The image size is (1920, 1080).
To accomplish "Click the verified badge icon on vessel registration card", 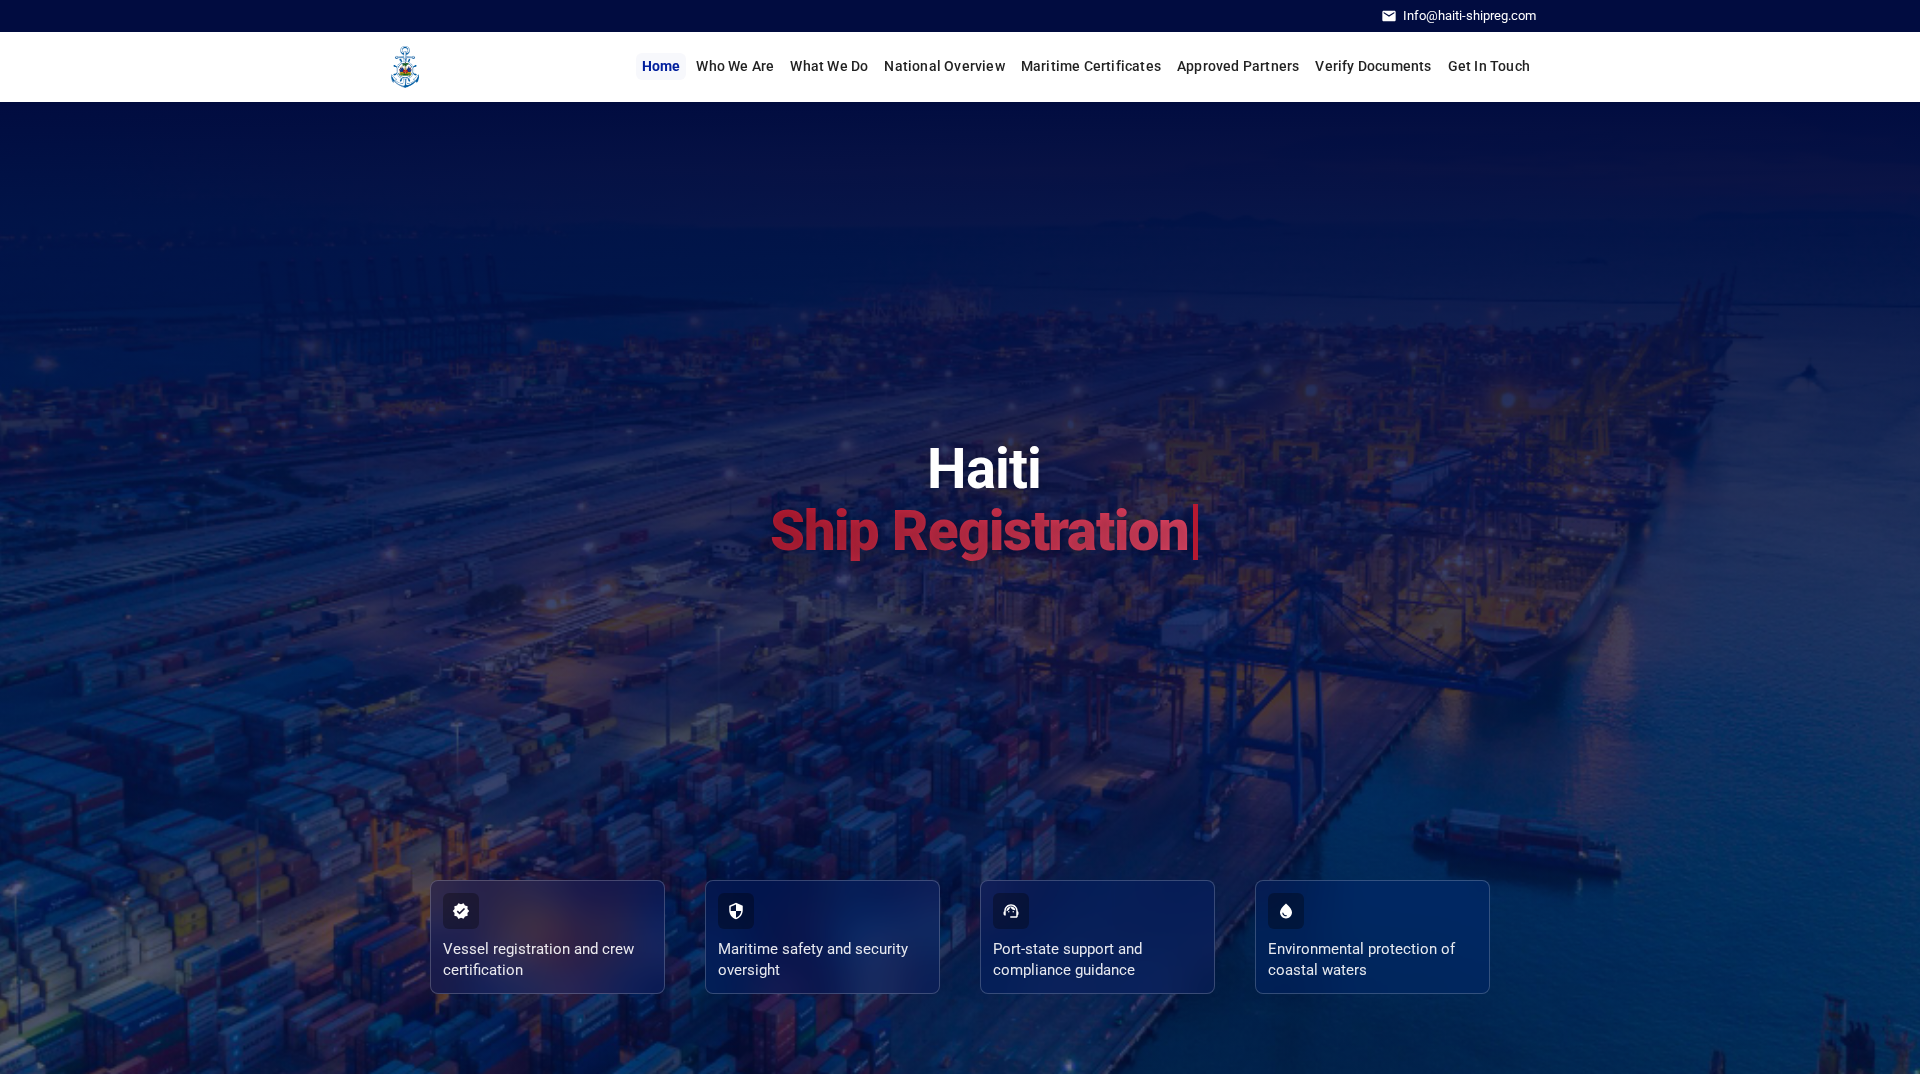I will pos(461,911).
